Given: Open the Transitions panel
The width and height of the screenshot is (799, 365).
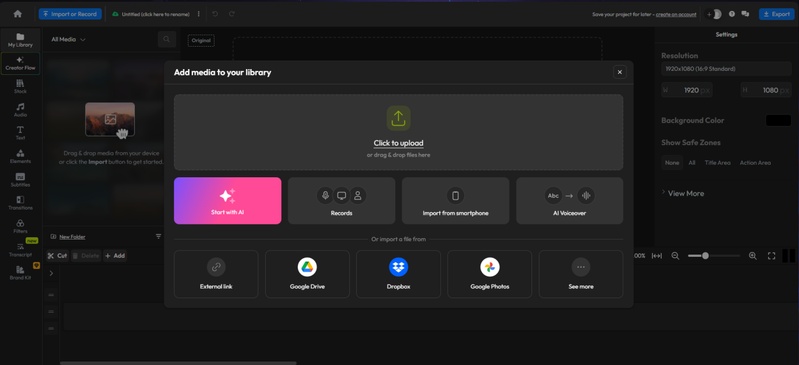Looking at the screenshot, I should pyautogui.click(x=20, y=203).
